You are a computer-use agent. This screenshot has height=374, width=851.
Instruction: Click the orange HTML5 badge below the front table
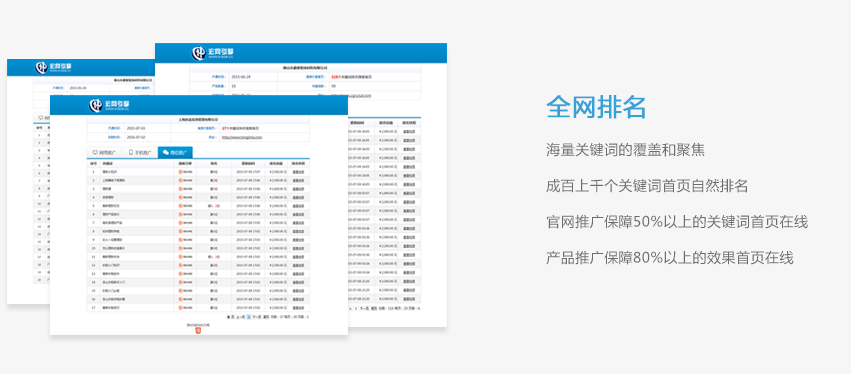click(198, 330)
